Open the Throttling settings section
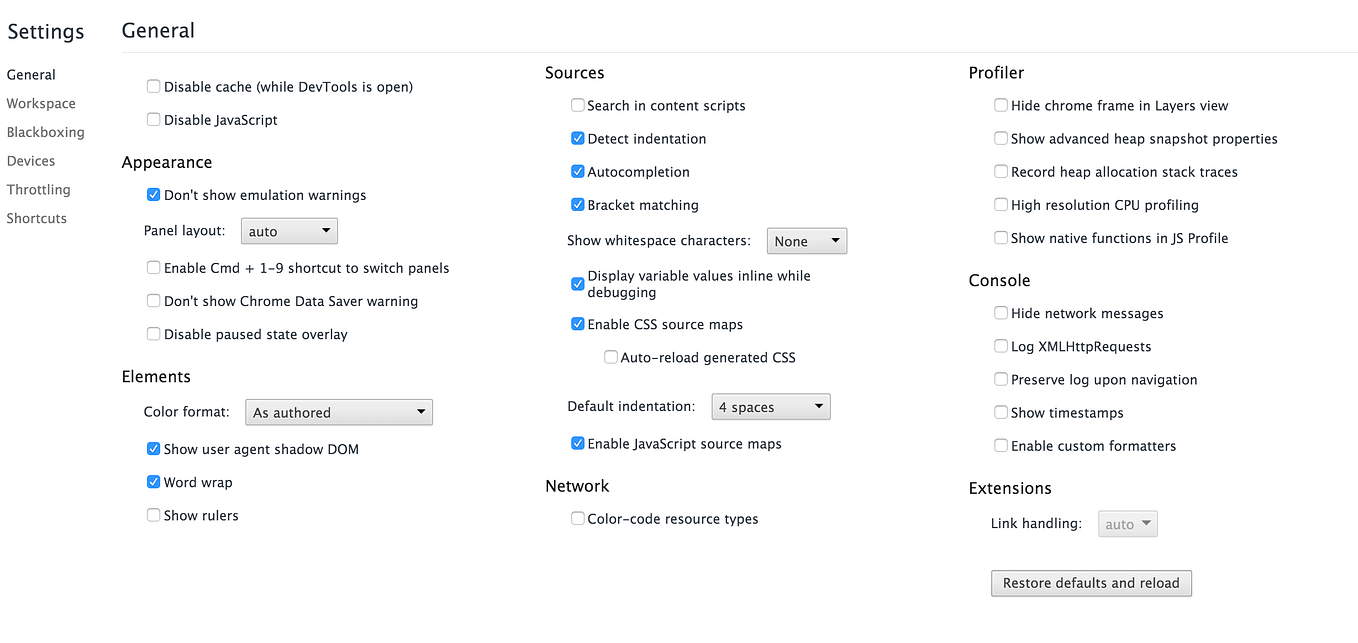1358x643 pixels. pyautogui.click(x=38, y=189)
